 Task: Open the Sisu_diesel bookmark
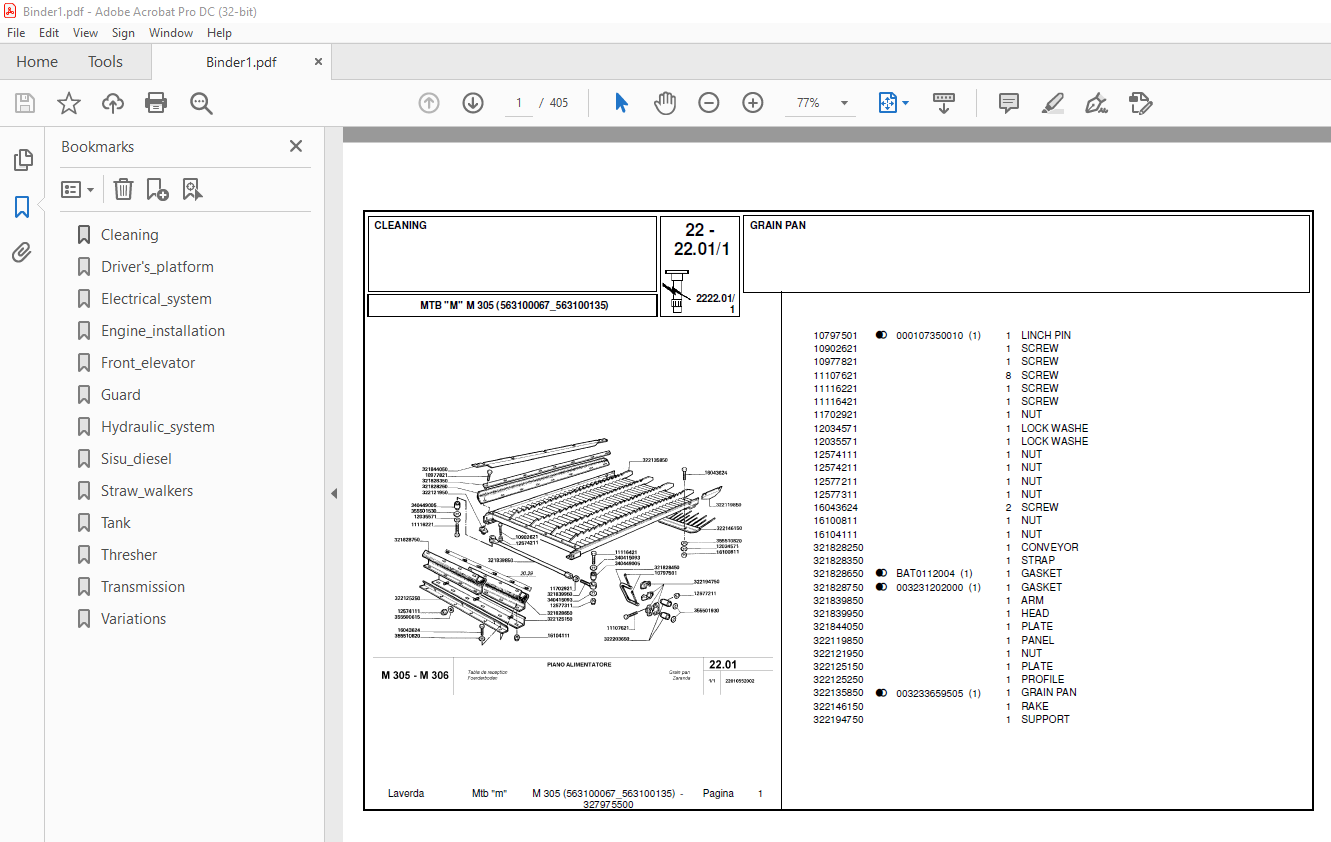(136, 459)
